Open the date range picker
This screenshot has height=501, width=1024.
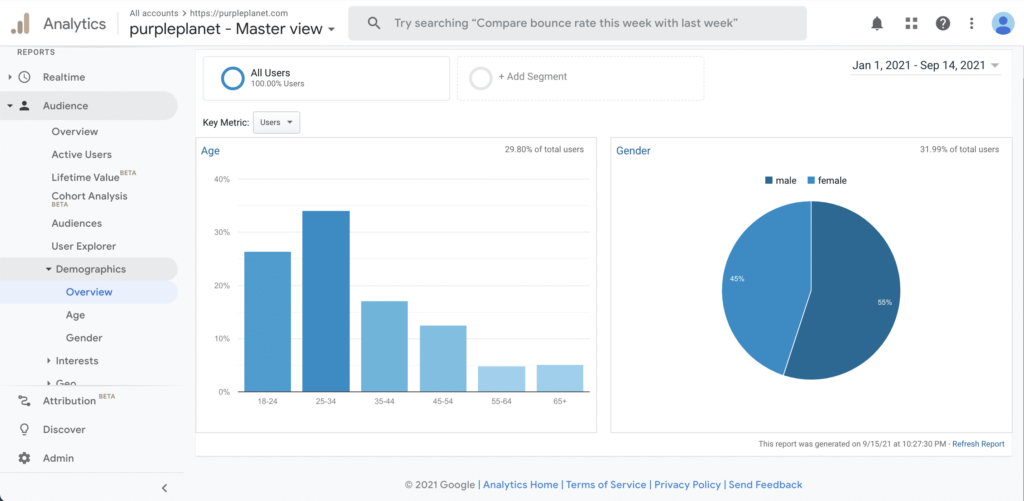(925, 65)
